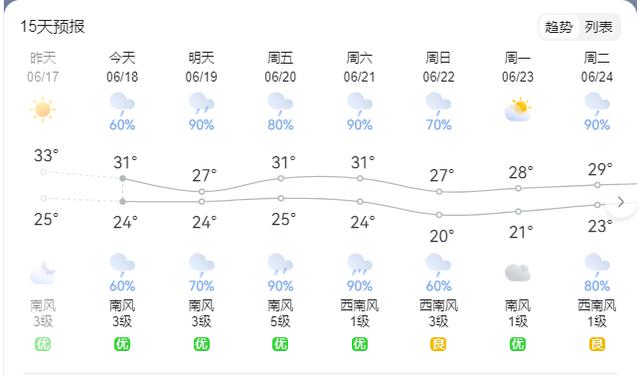This screenshot has width=640, height=375.
Task: Click yesterday's sunny weather icon
Action: pos(43,109)
